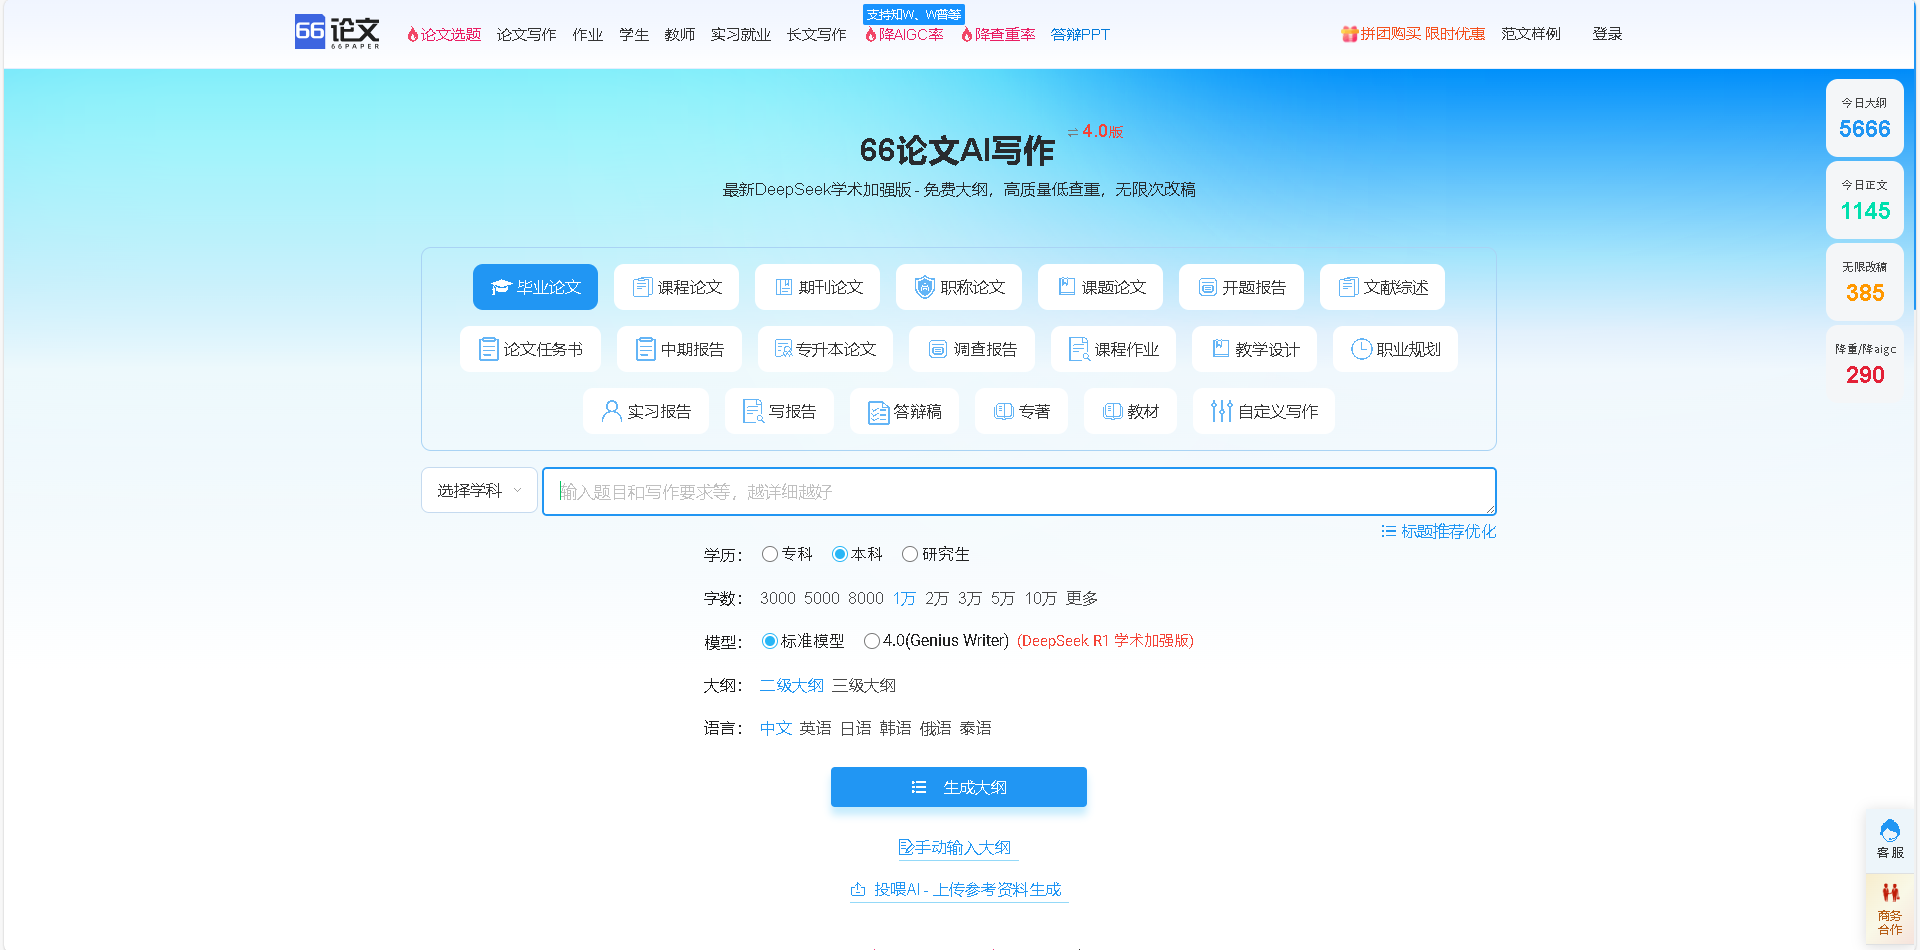The height and width of the screenshot is (950, 1920).
Task: Open the 客服 customer service panel
Action: point(1889,840)
